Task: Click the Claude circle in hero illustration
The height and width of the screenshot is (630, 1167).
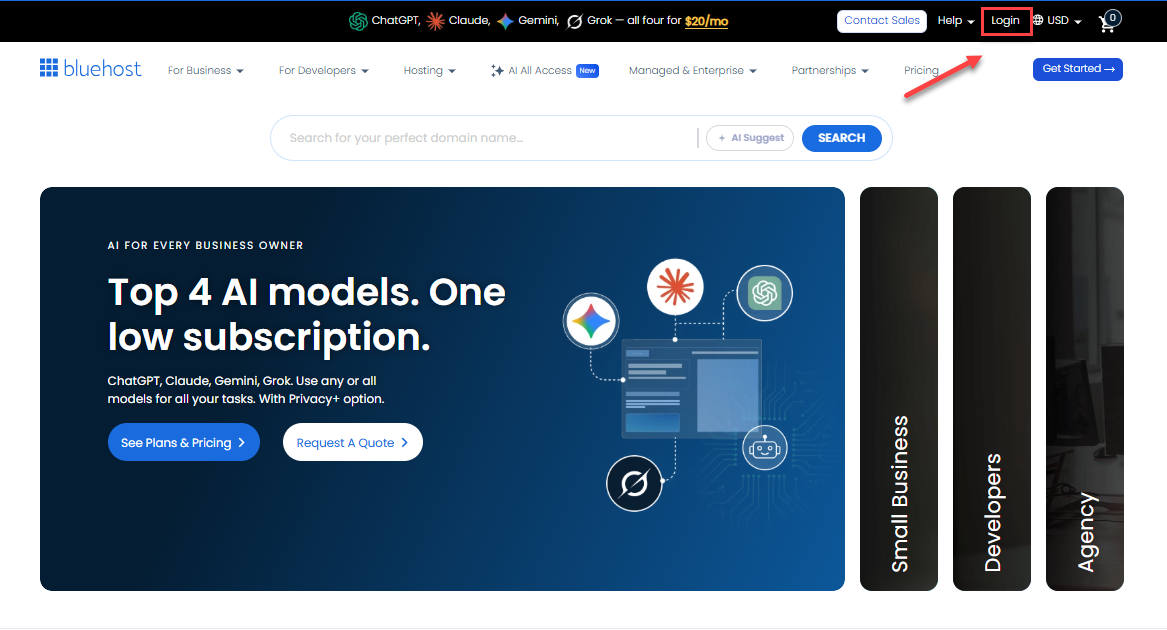Action: tap(675, 287)
